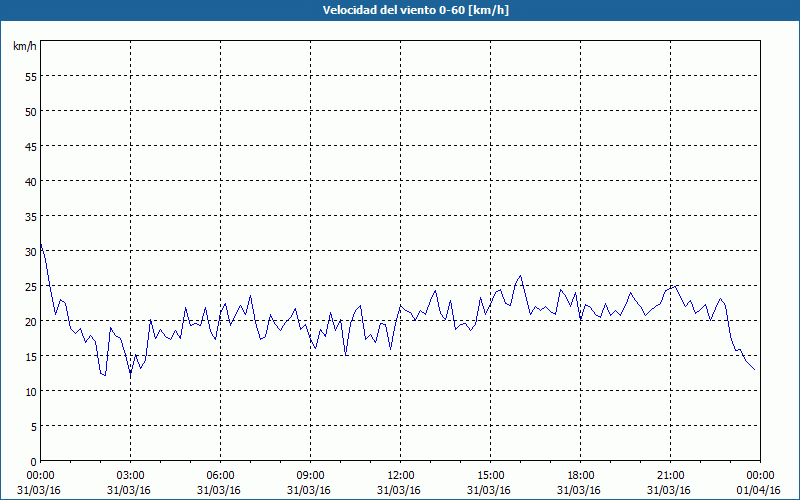Select the 50 value on the y-axis
Viewport: 800px width, 500px height.
(x=31, y=111)
